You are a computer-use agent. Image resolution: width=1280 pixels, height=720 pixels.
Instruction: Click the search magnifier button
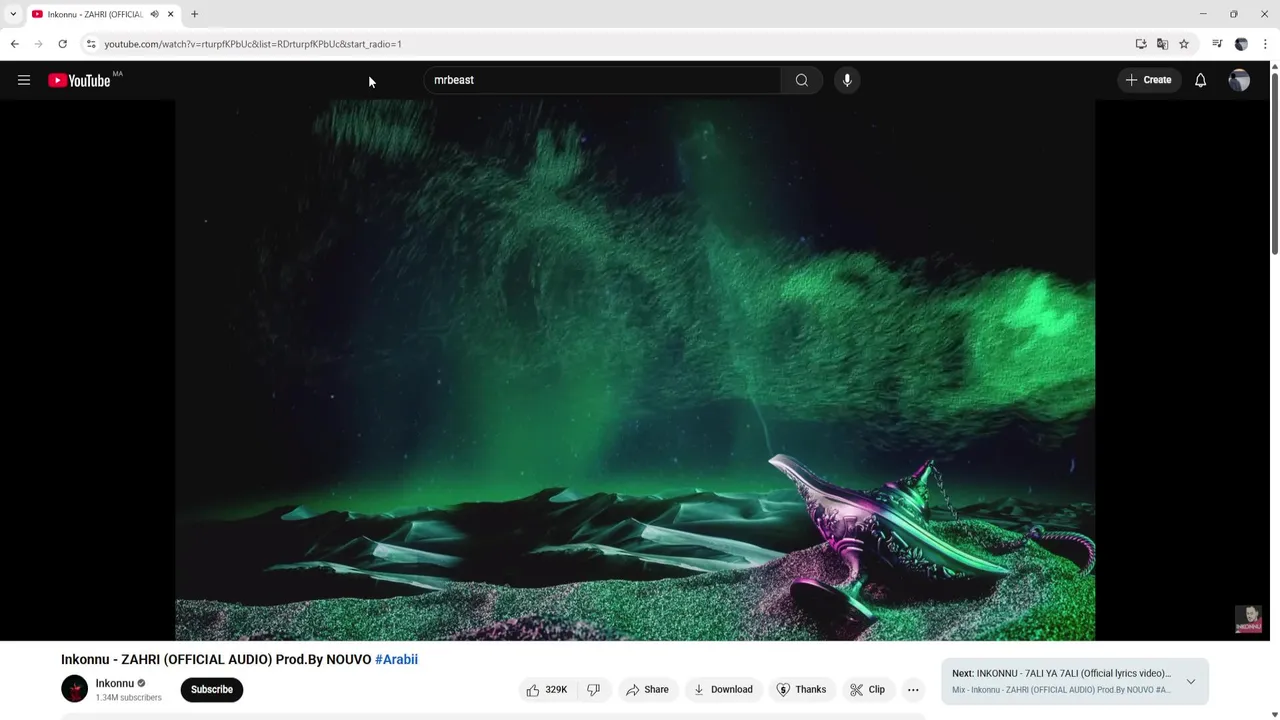click(x=802, y=80)
